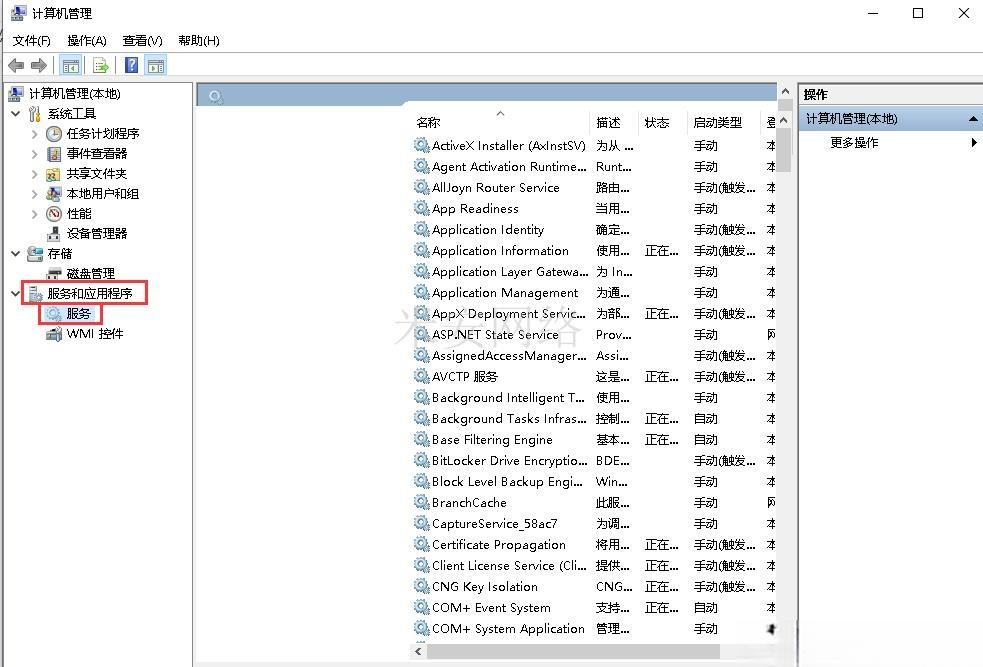Screen dimensions: 983x667
Task: Click gear icon of BranchCache service
Action: (x=421, y=502)
